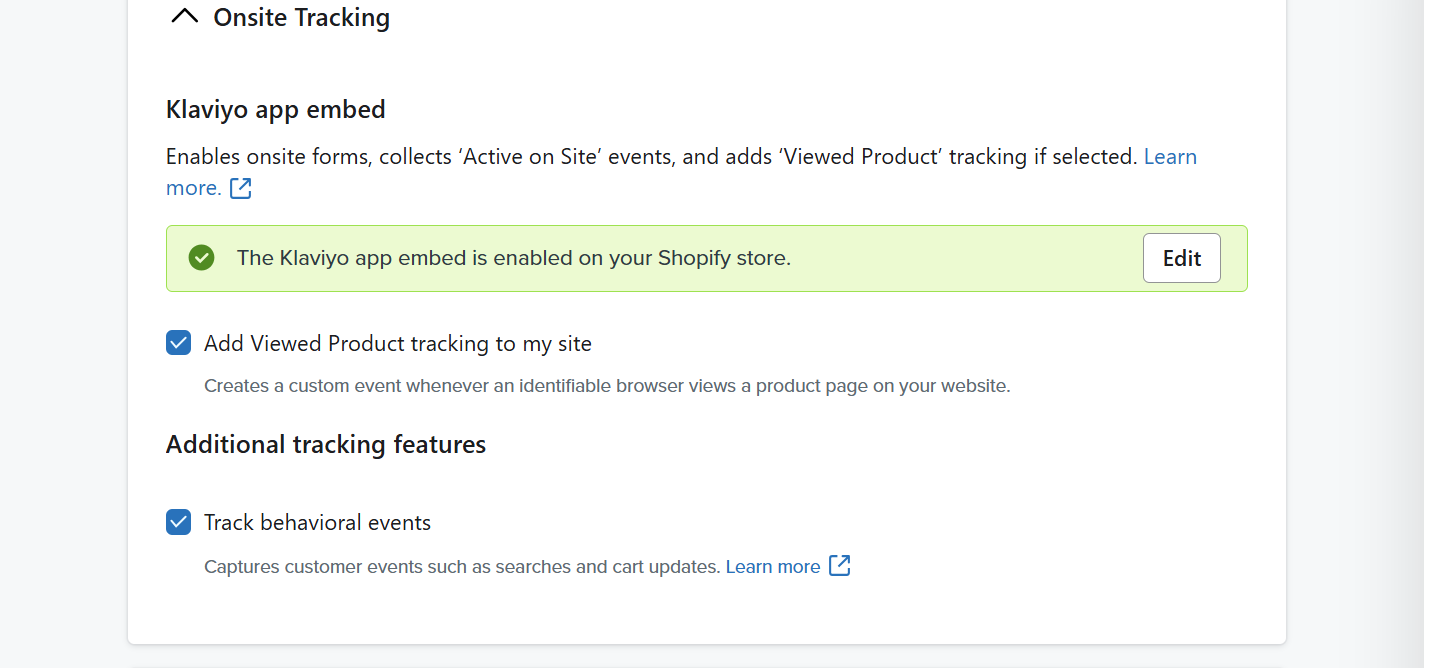This screenshot has width=1430, height=668.
Task: Click external-link icon next to behavioral events Learn more
Action: (x=841, y=566)
